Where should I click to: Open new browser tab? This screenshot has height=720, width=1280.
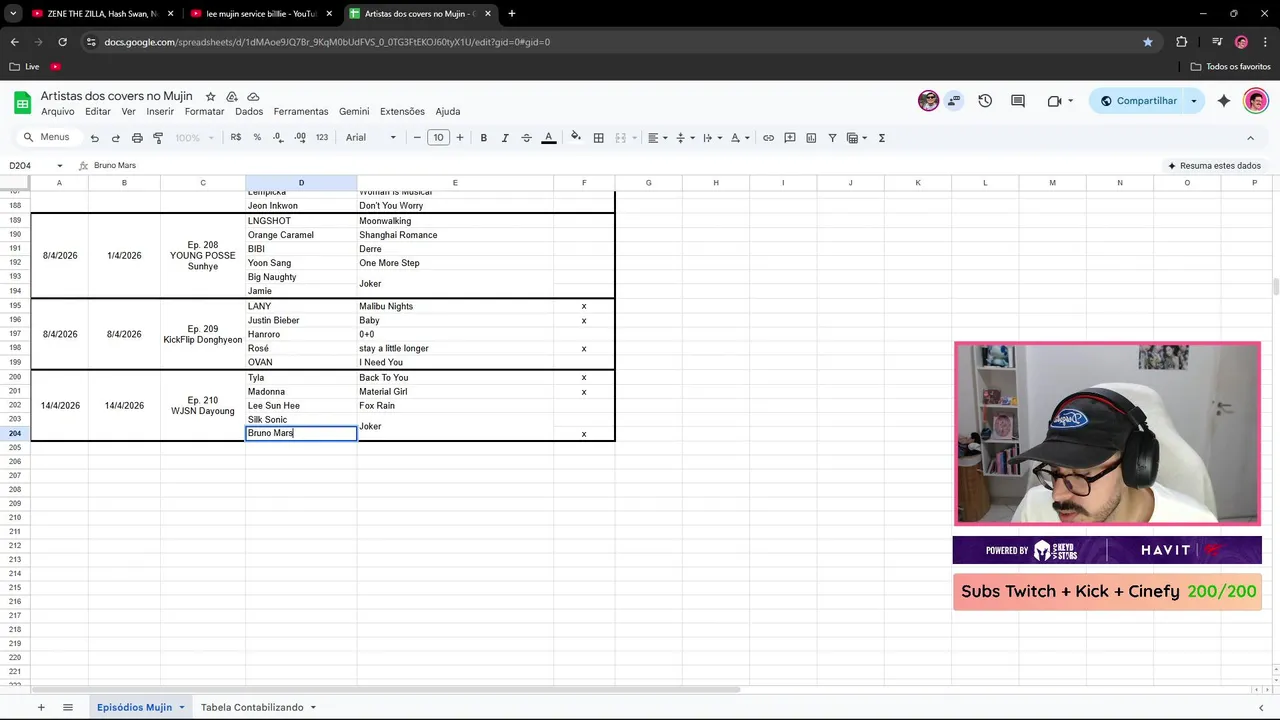coord(512,14)
